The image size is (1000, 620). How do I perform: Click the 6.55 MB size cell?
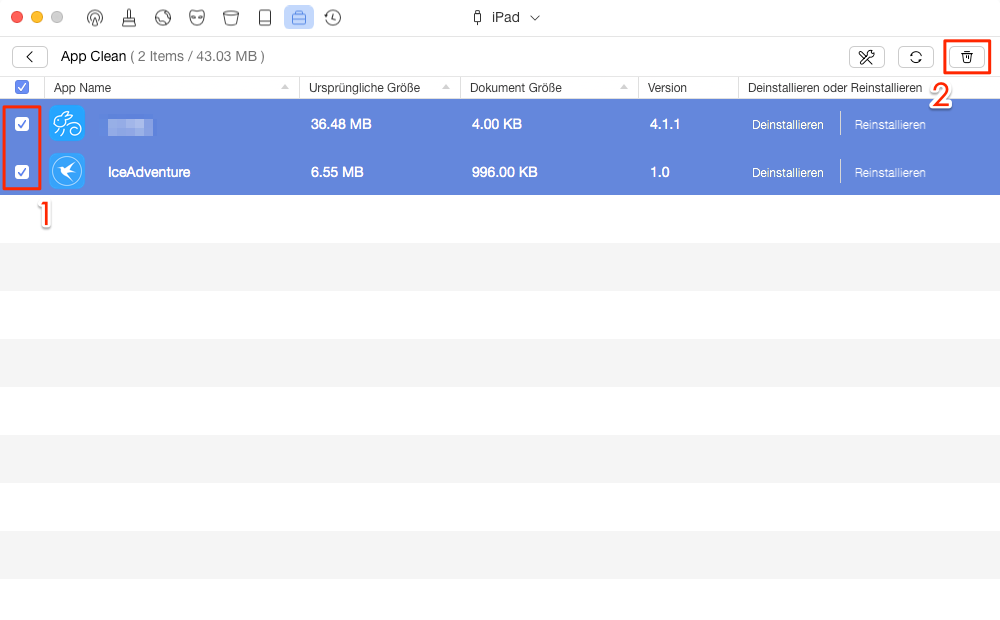(337, 172)
